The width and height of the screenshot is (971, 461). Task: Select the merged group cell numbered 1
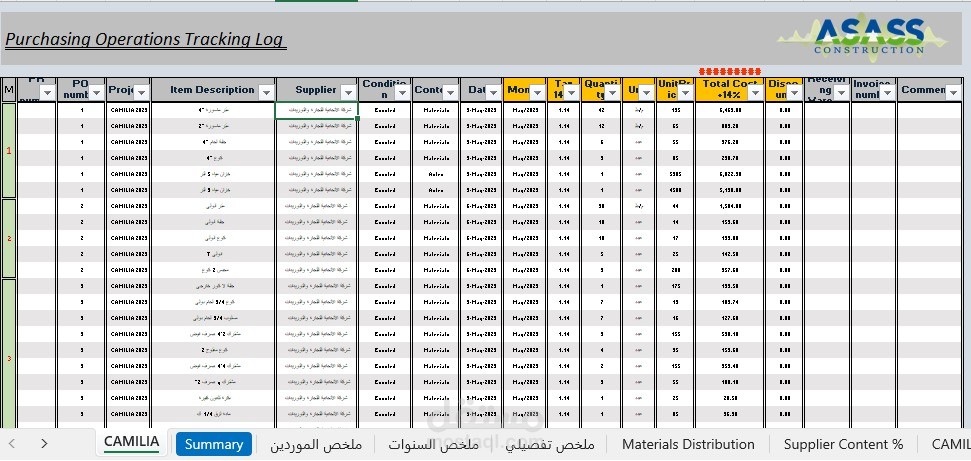click(9, 151)
